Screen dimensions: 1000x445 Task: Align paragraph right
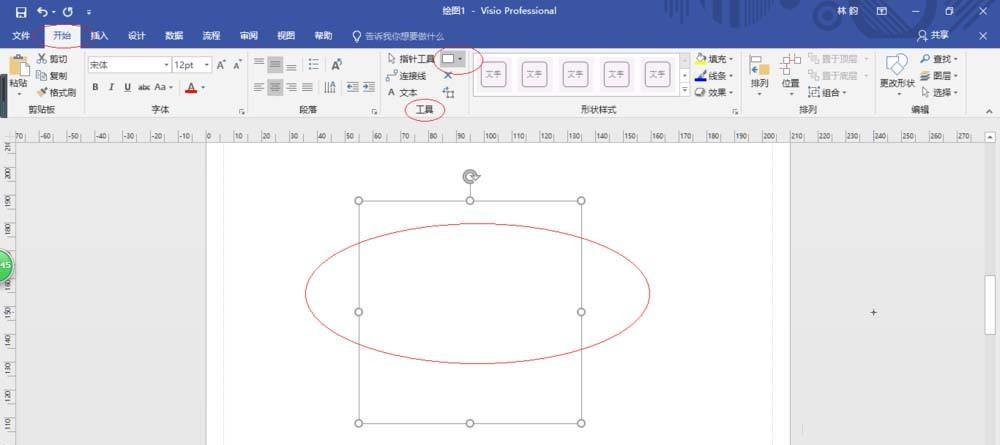291,87
